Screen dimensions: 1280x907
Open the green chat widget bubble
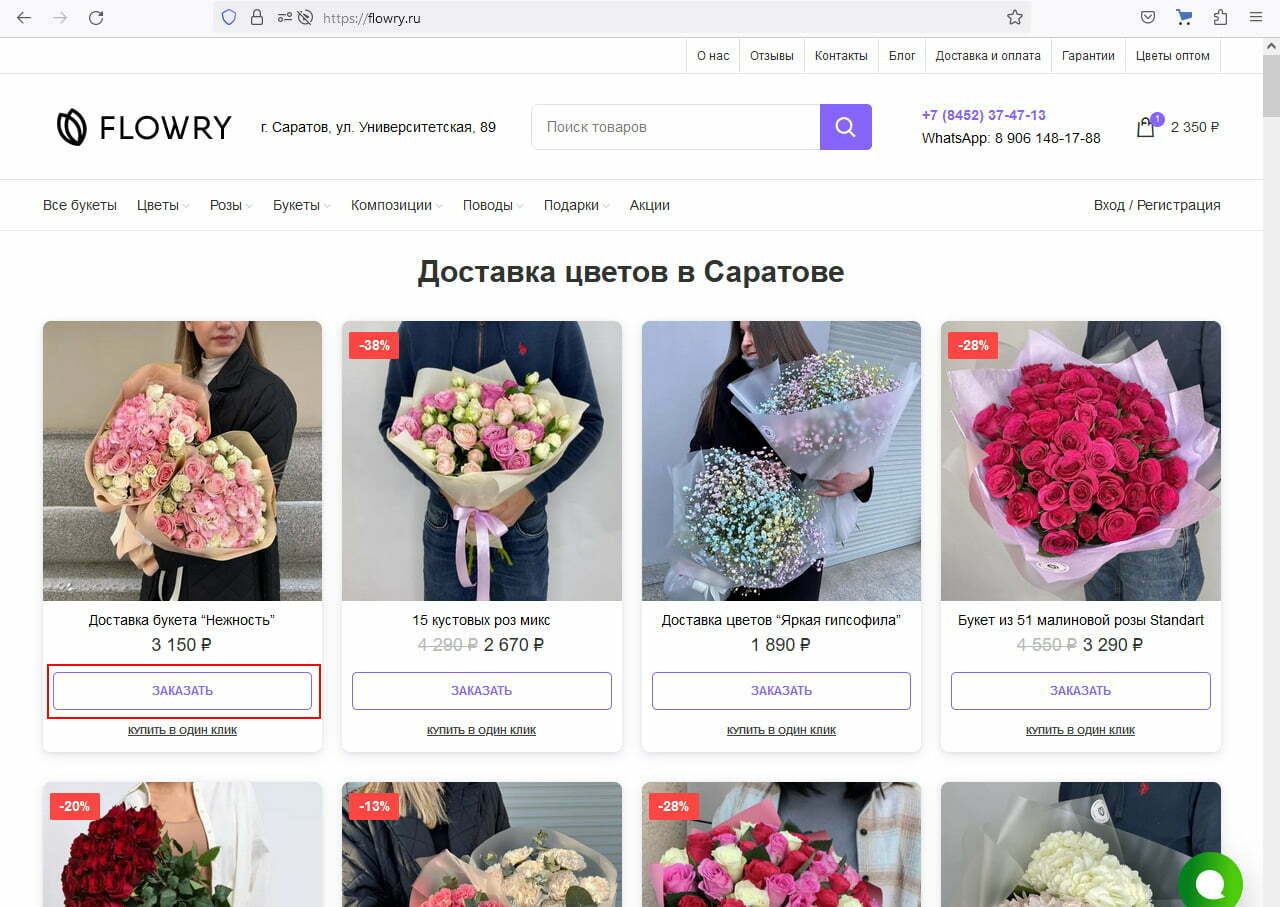(1210, 883)
